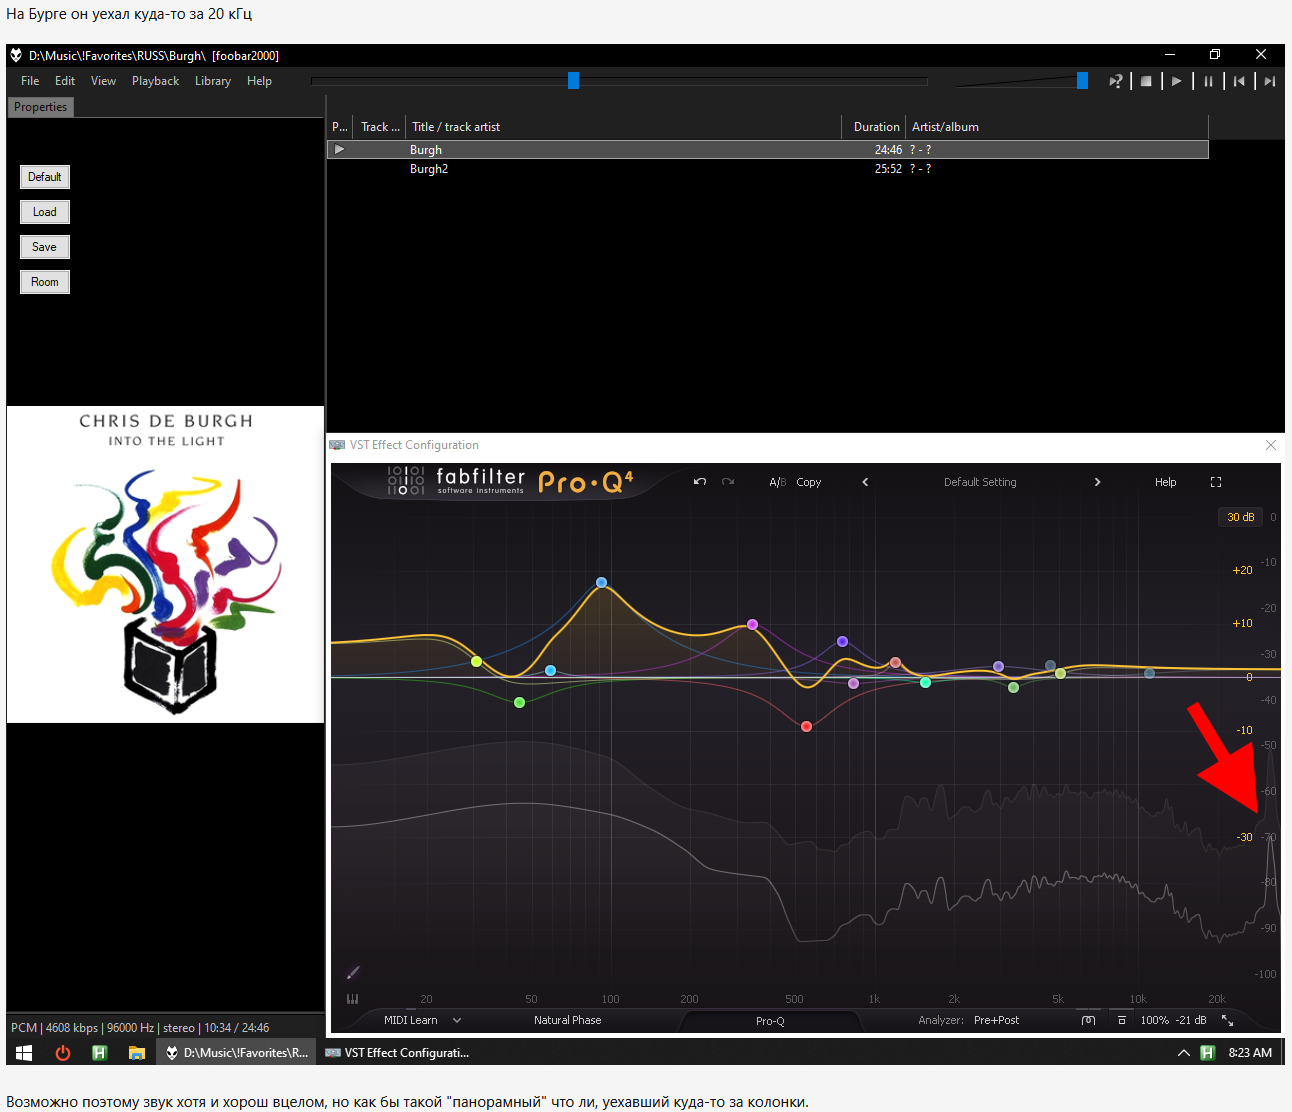The image size is (1292, 1112).
Task: Click the green H icon in system tray
Action: [1207, 1052]
